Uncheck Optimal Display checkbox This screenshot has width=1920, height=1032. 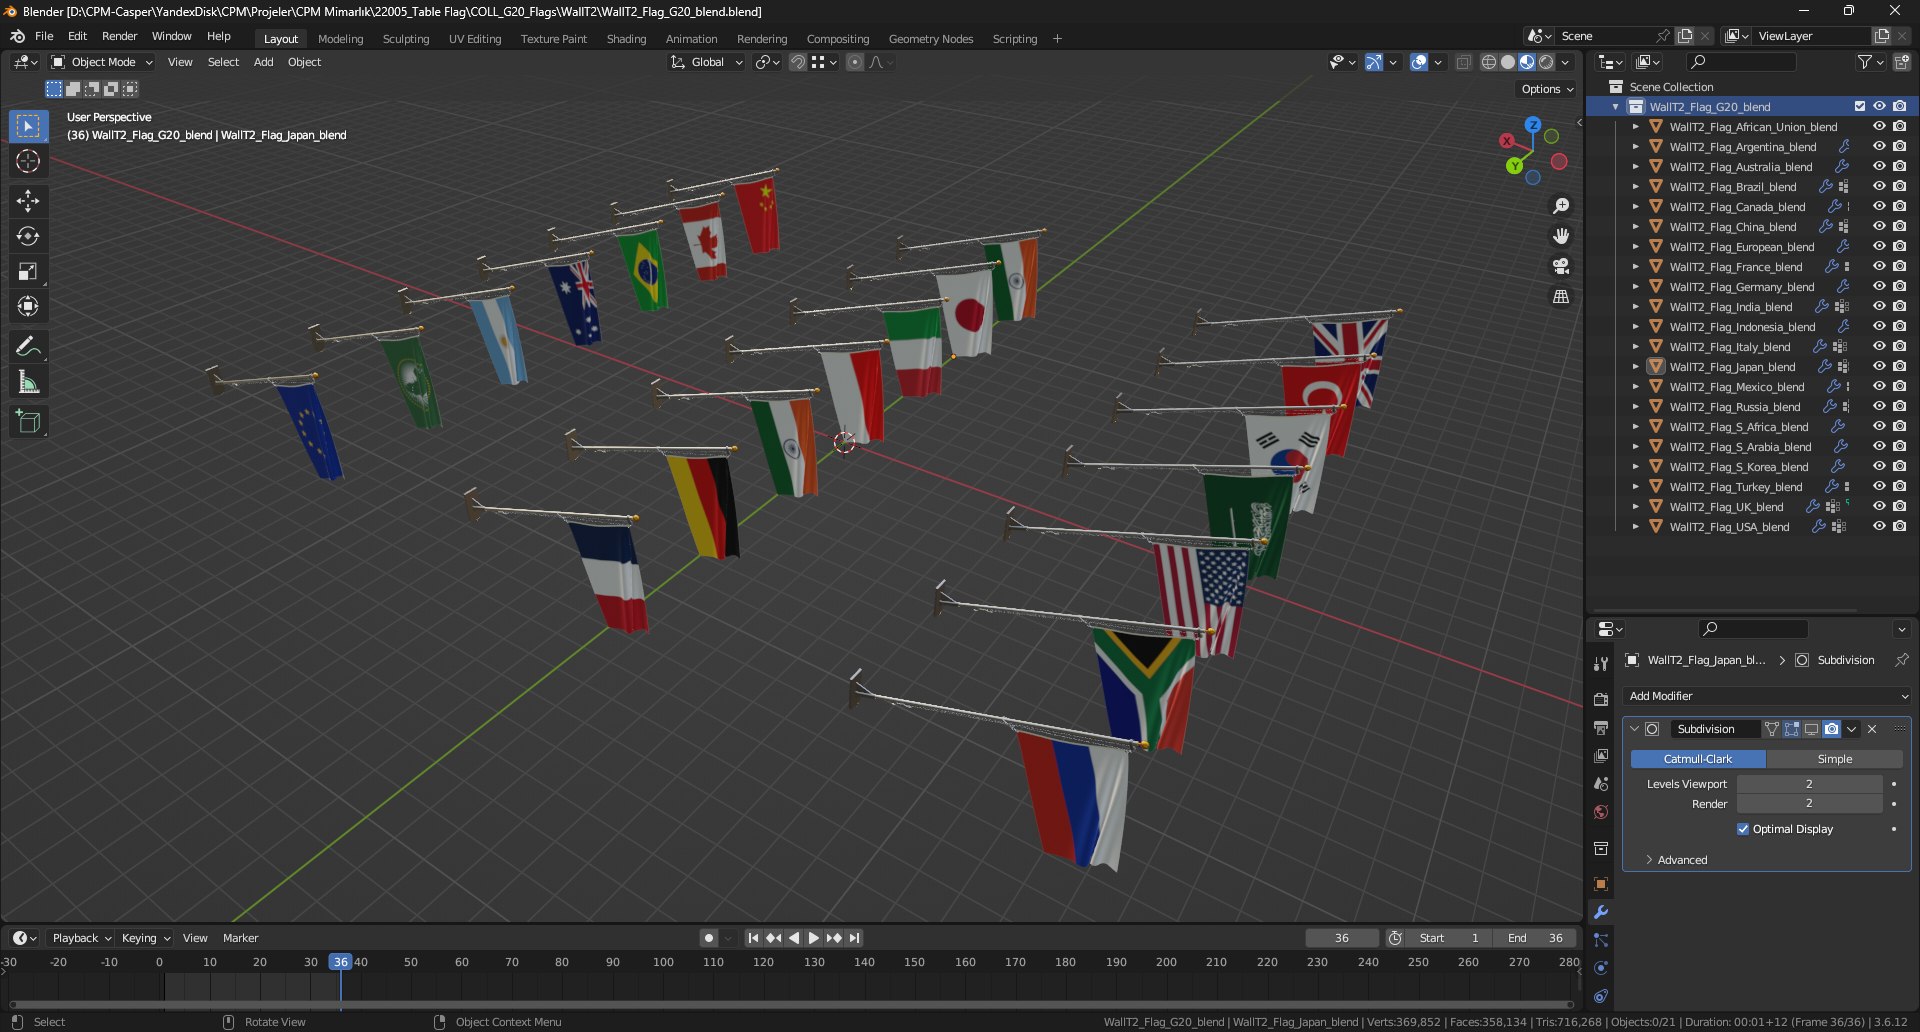coord(1743,829)
